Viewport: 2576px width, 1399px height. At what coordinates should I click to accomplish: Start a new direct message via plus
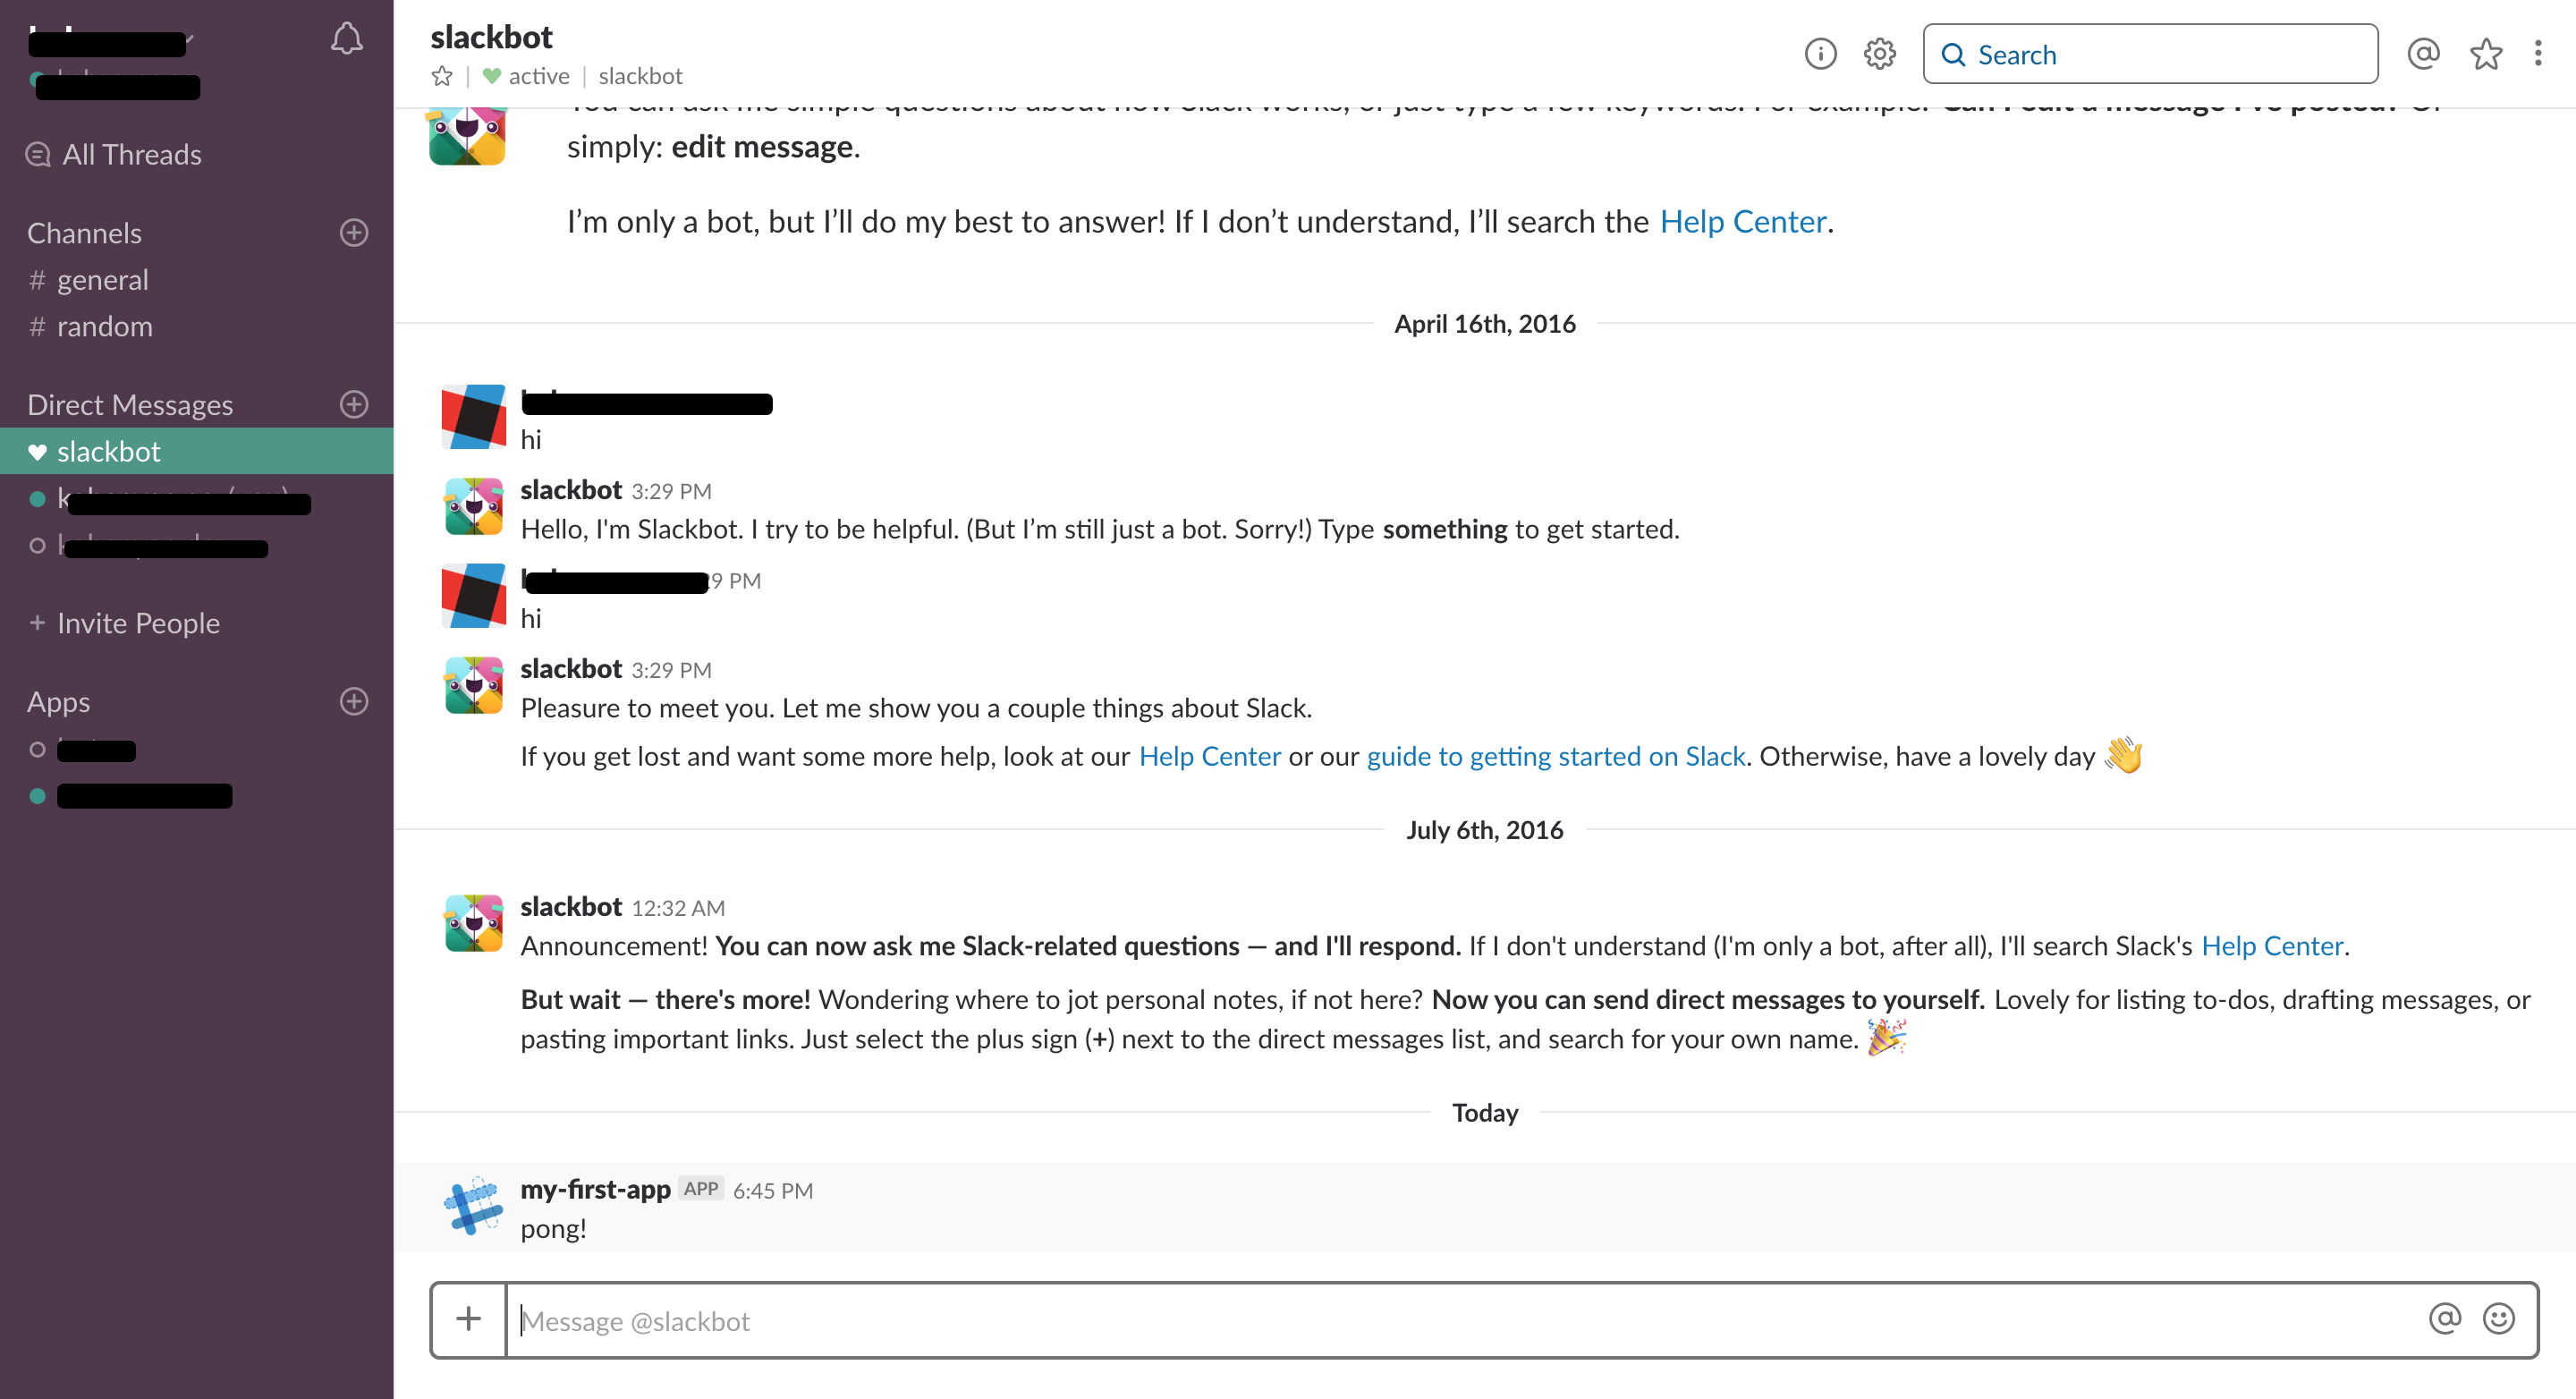pyautogui.click(x=354, y=404)
